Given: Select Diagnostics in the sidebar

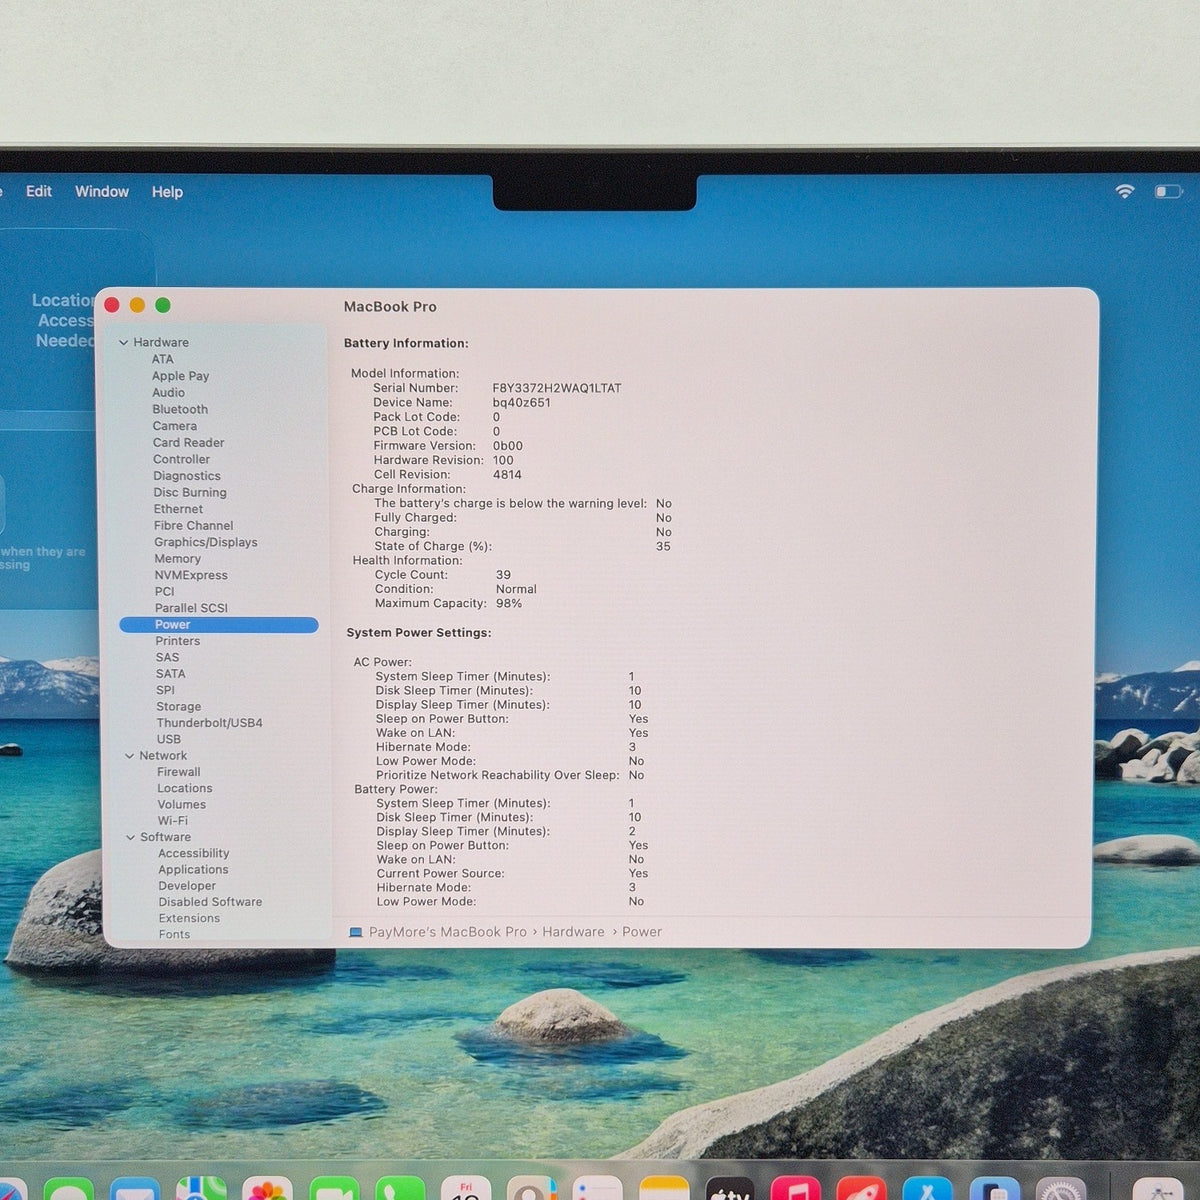Looking at the screenshot, I should [x=187, y=476].
